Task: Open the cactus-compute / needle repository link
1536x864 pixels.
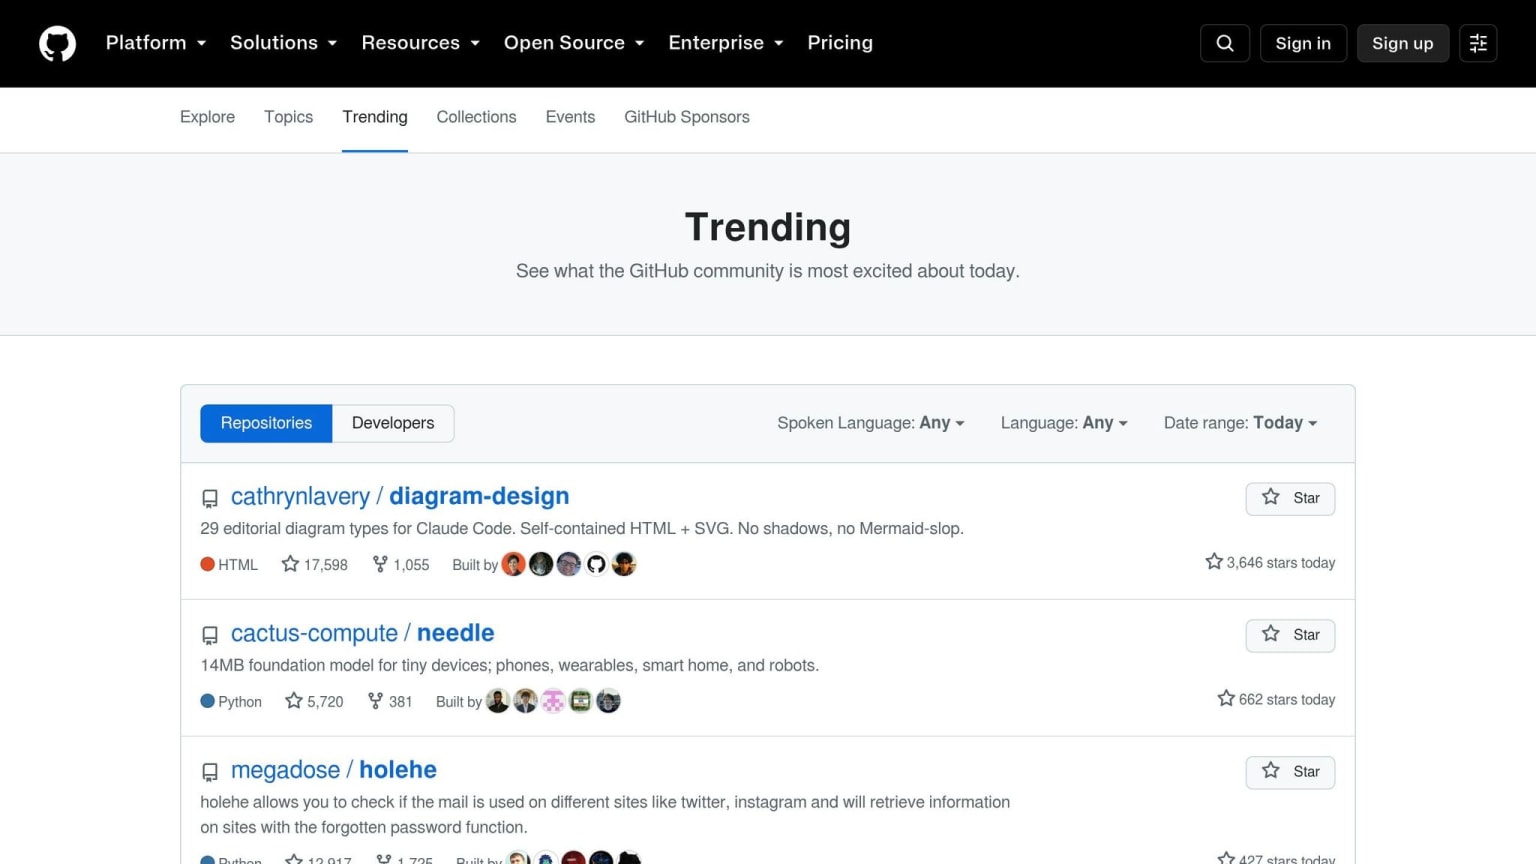Action: click(362, 634)
